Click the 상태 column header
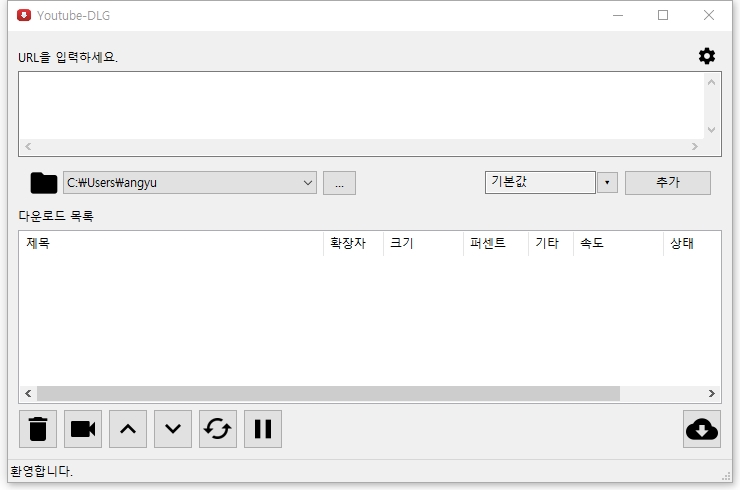The height and width of the screenshot is (490, 740). [x=692, y=243]
